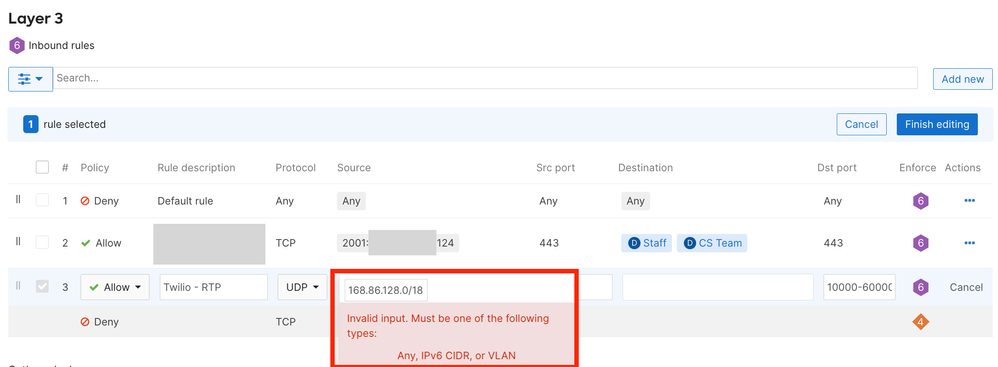Grab the drag handle of rule 2
998x367 pixels.
click(18, 242)
